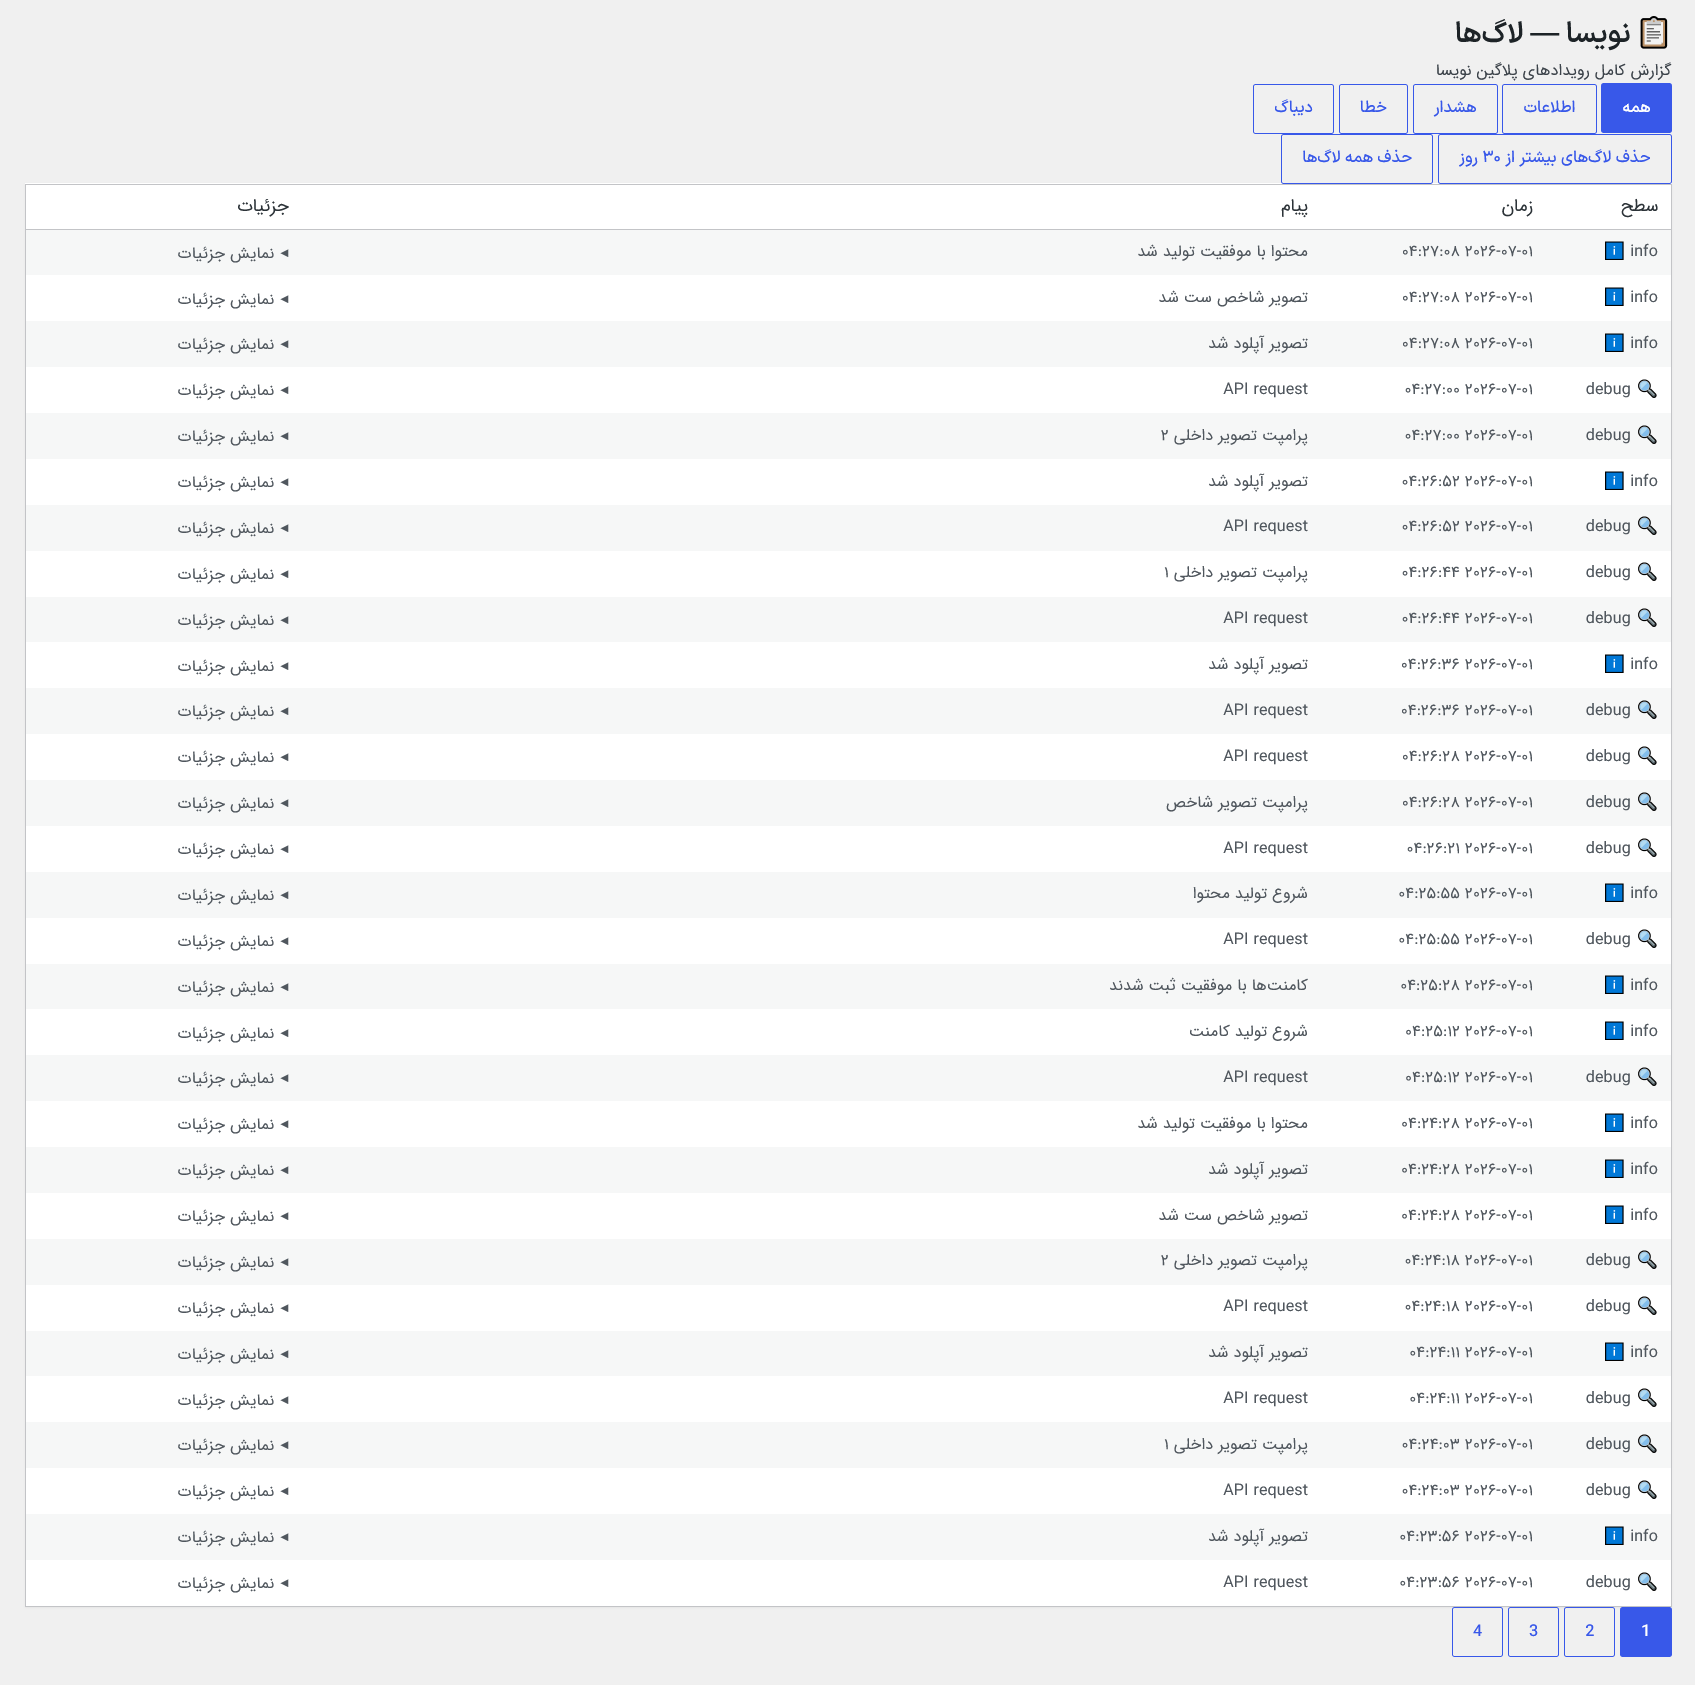This screenshot has height=1685, width=1695.
Task: Click info icon of 04:23:56 تصویر آپلود شد row
Action: (1614, 1536)
